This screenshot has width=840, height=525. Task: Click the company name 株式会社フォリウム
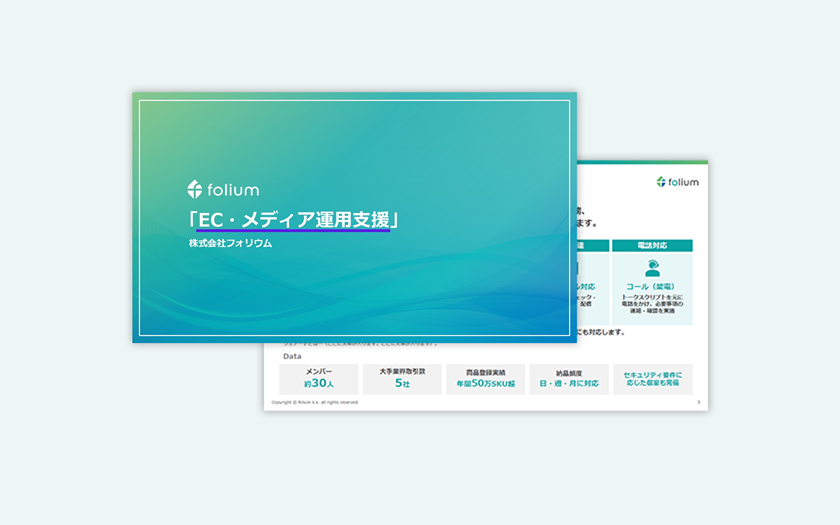(x=230, y=243)
